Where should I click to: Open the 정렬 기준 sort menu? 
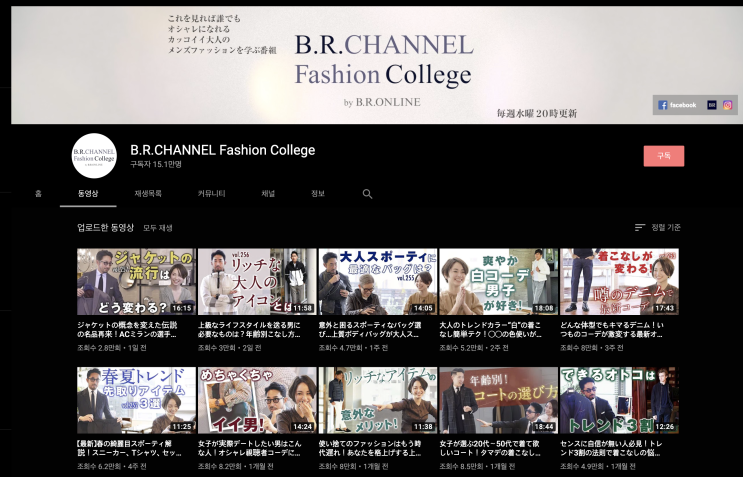click(x=658, y=227)
